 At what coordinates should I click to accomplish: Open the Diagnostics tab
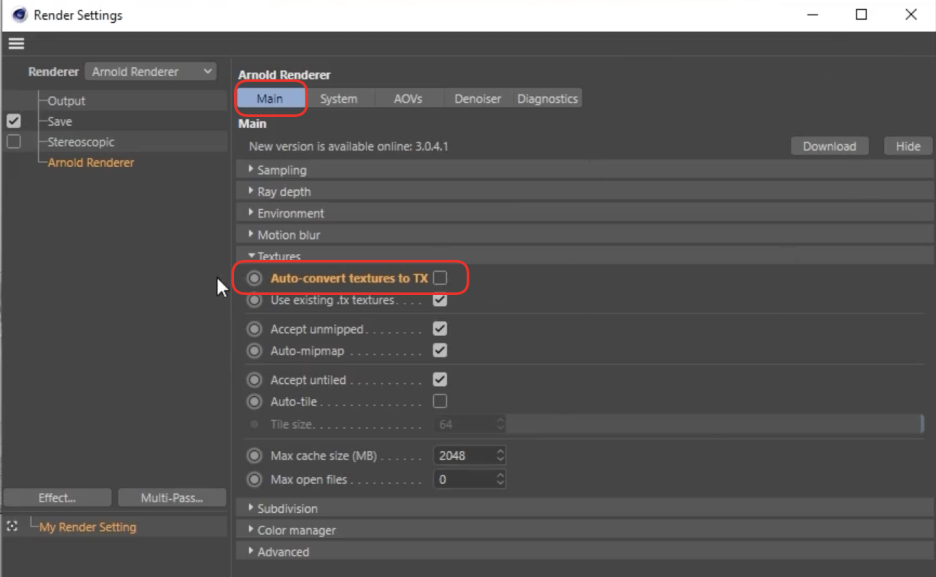(x=547, y=98)
